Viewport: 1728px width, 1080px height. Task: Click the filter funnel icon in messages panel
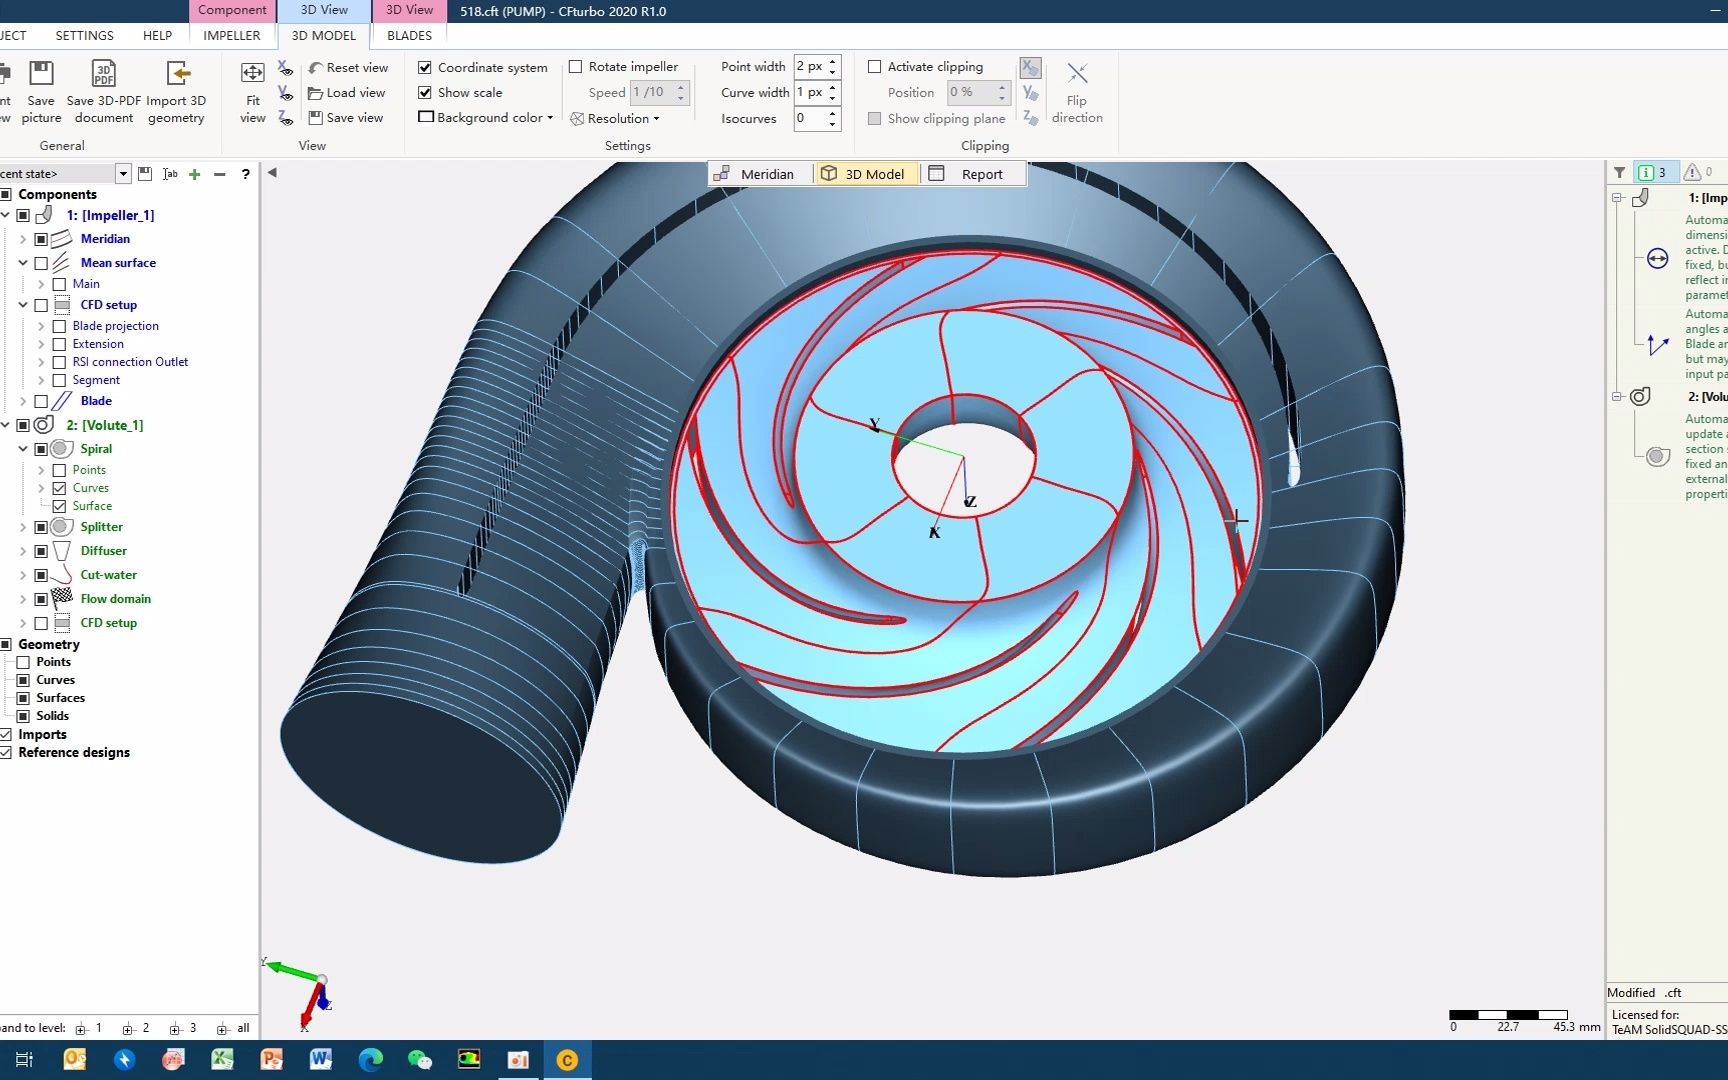(x=1619, y=172)
